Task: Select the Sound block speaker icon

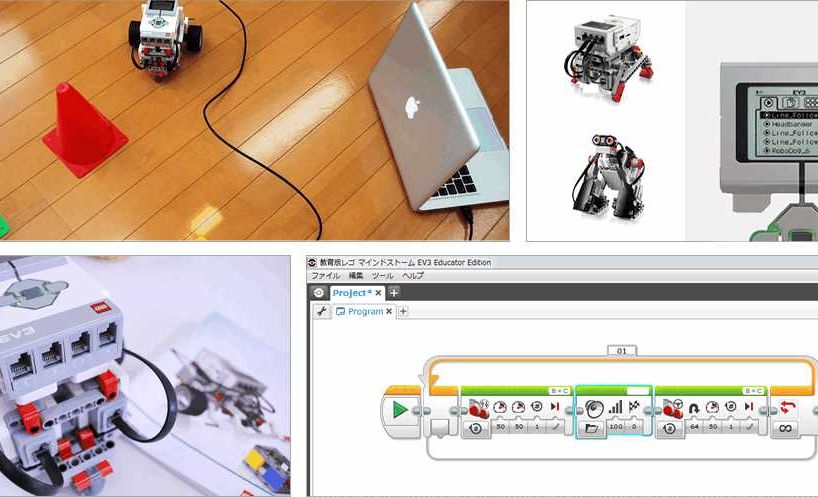Action: pyautogui.click(x=594, y=409)
